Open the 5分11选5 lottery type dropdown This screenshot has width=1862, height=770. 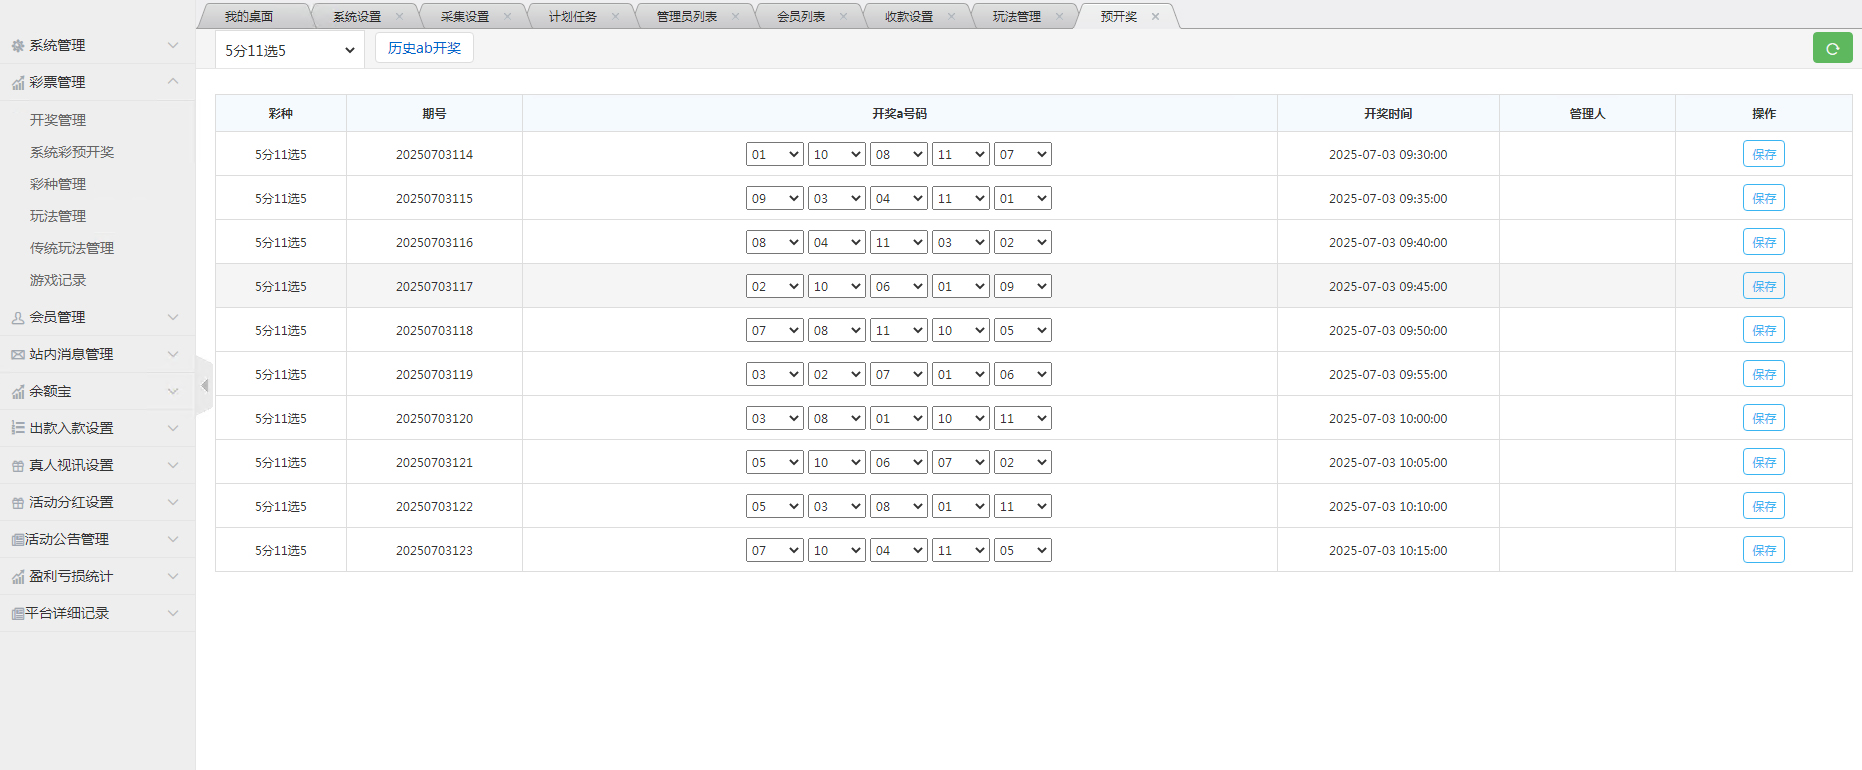289,50
